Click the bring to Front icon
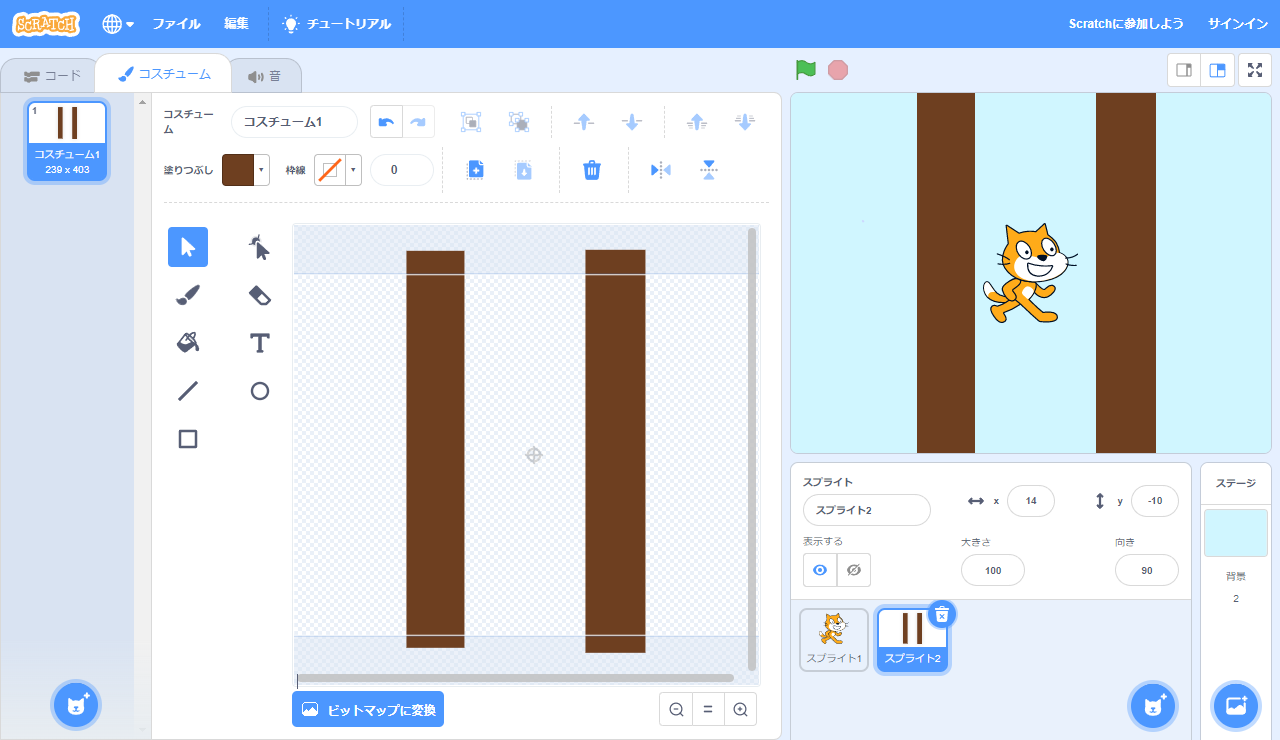 697,122
